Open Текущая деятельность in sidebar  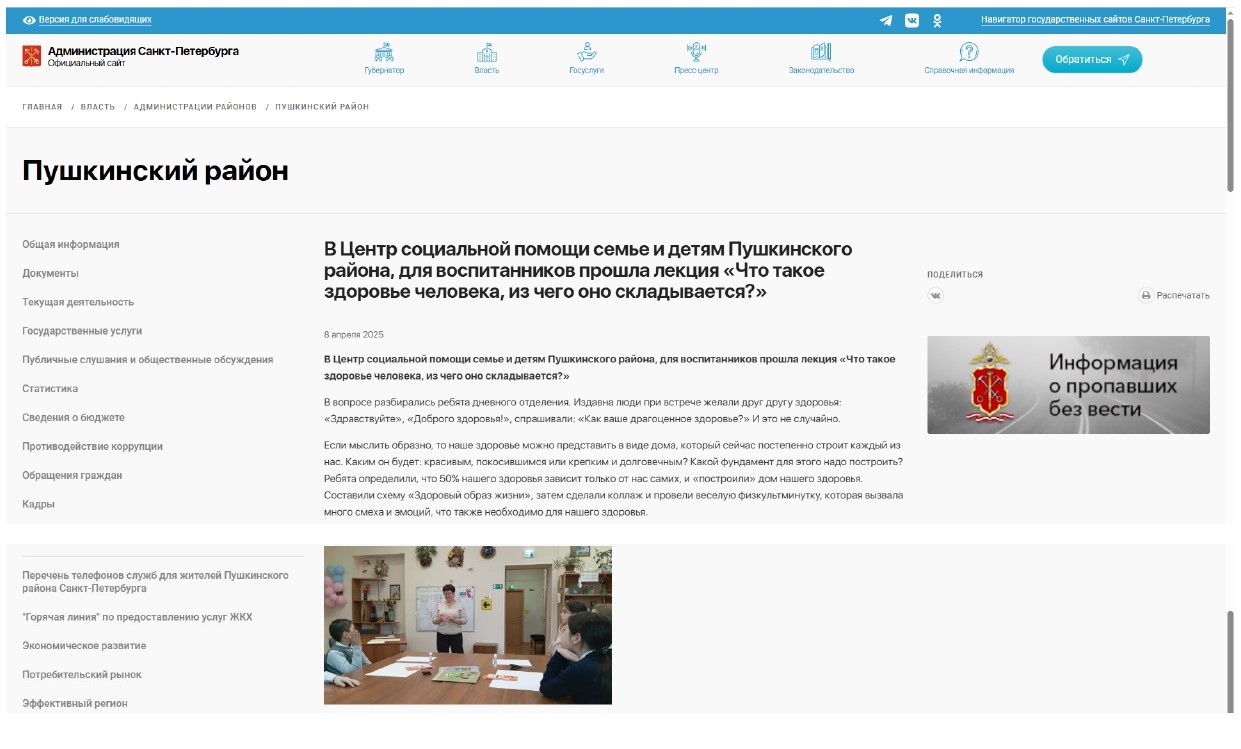pyautogui.click(x=78, y=302)
